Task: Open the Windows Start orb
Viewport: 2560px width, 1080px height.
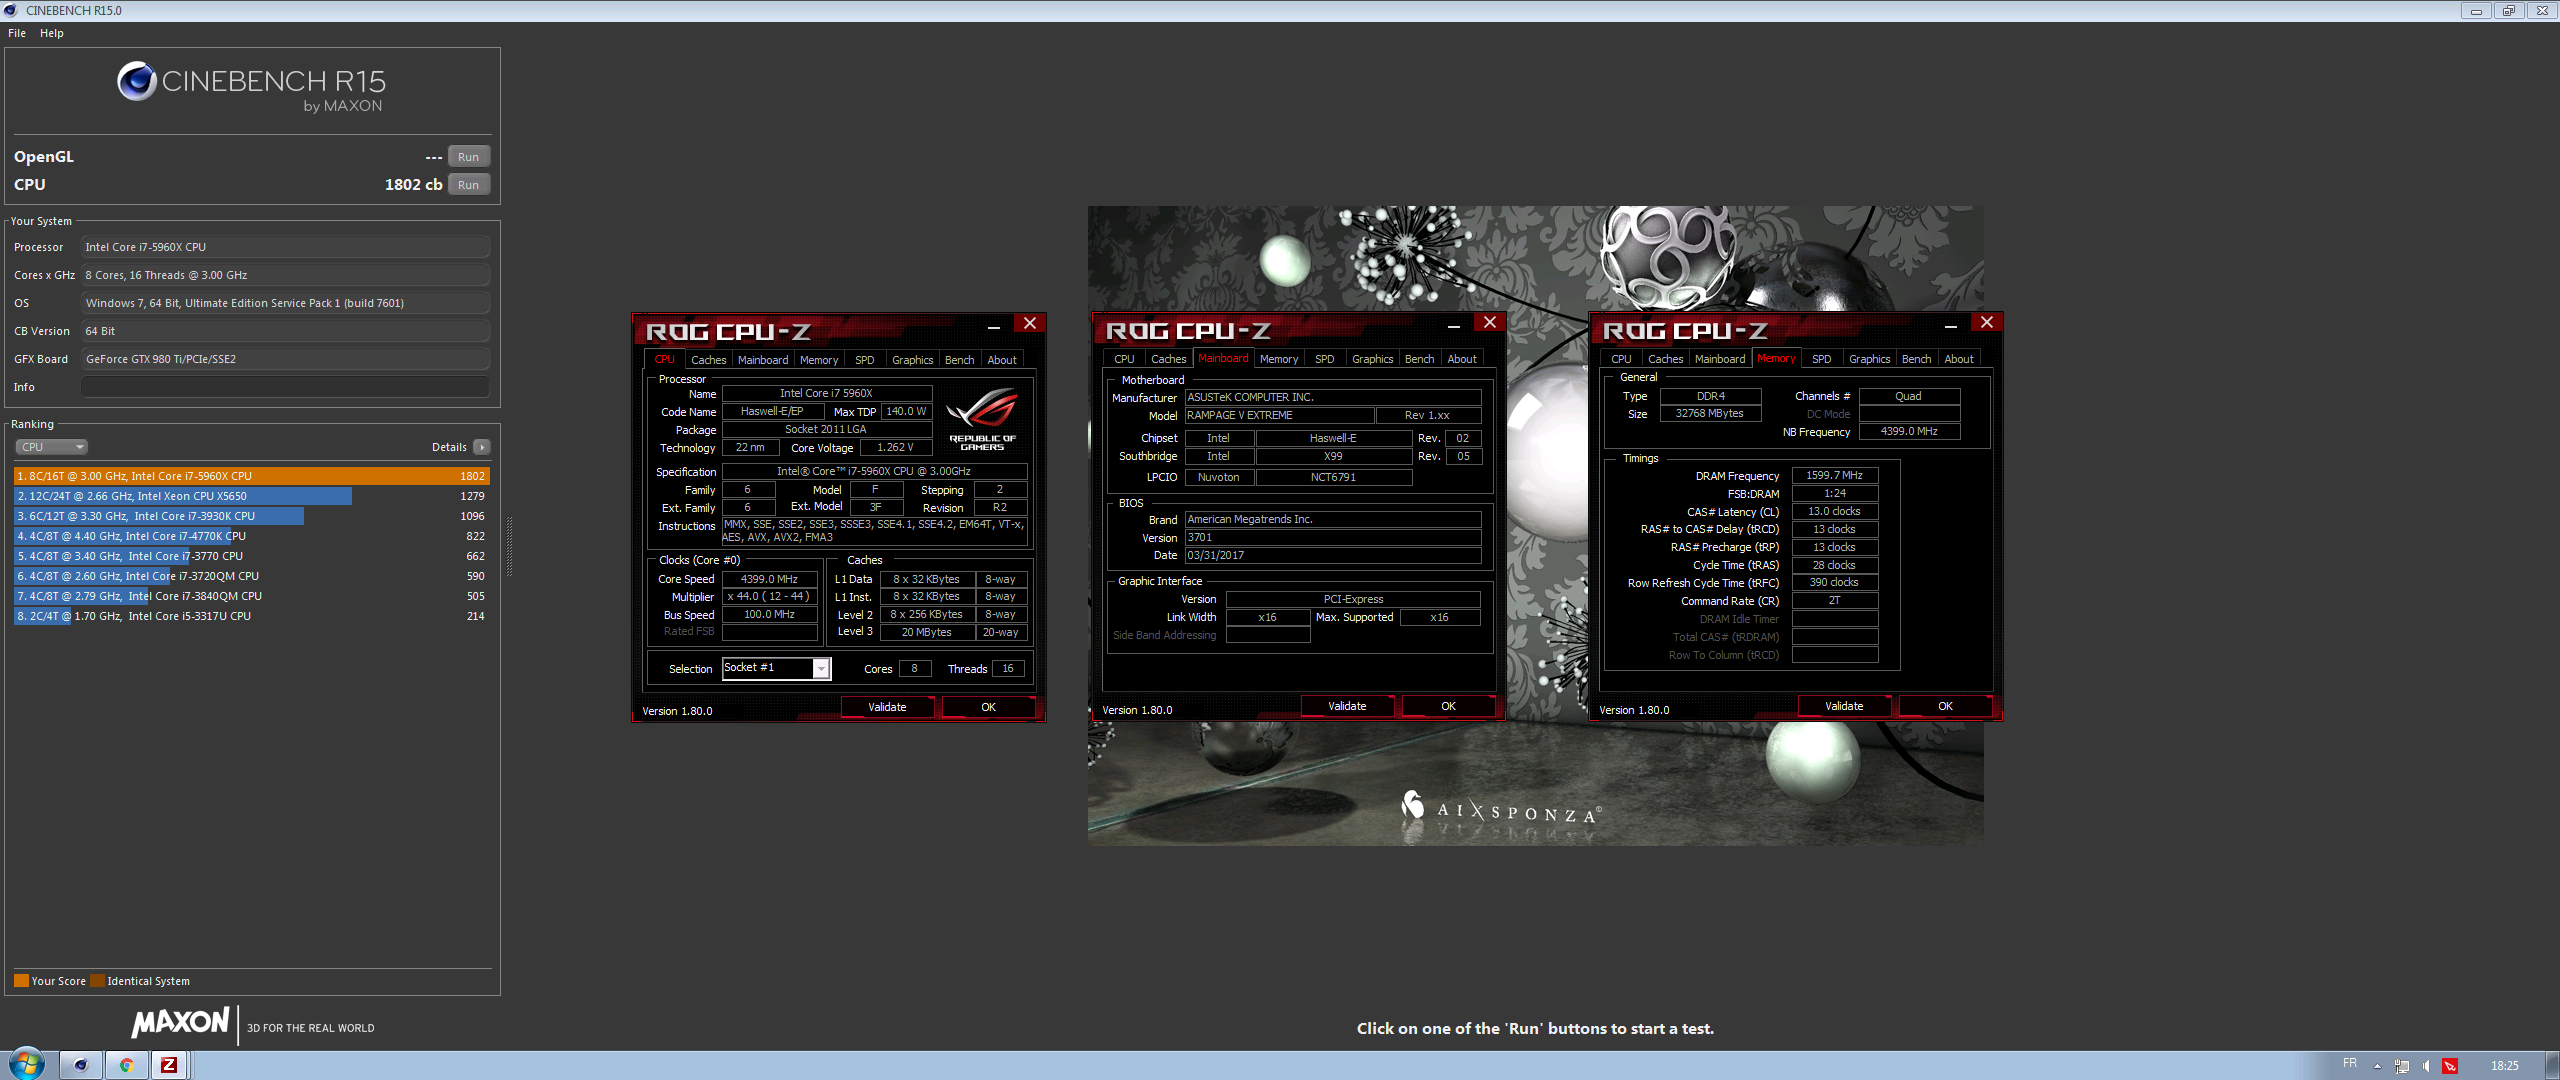Action: [27, 1064]
